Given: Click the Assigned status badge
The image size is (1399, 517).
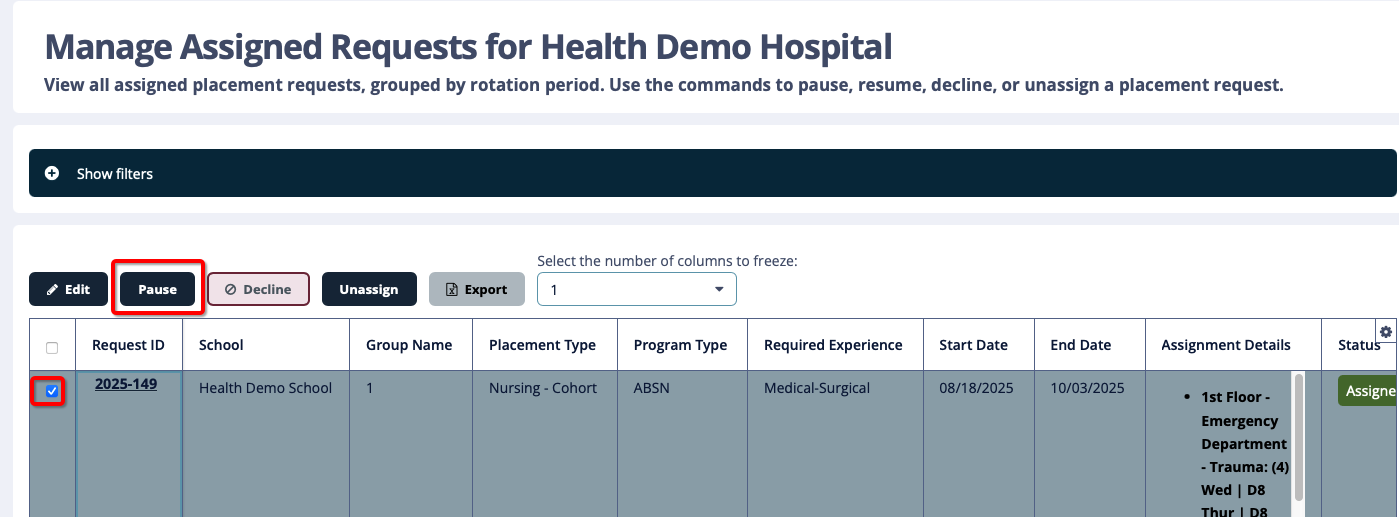Looking at the screenshot, I should coord(1368,390).
